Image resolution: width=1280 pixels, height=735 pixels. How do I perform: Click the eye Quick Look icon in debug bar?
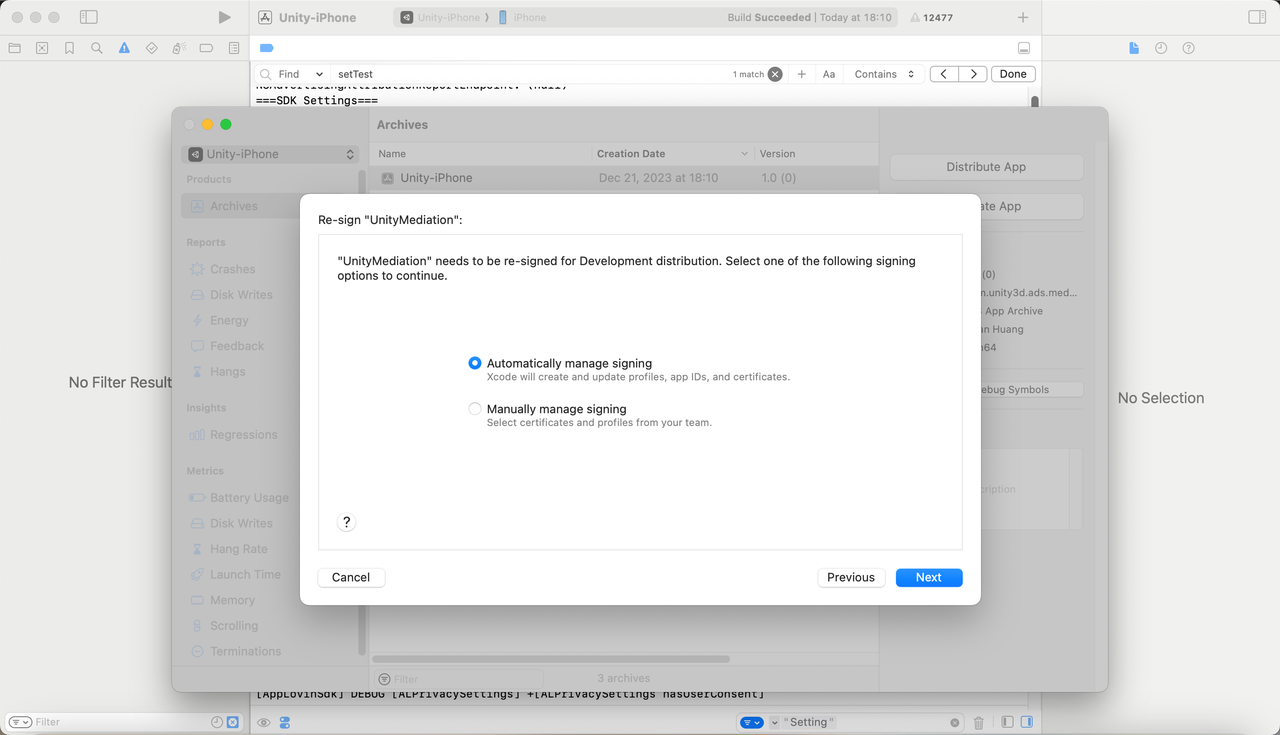[264, 722]
